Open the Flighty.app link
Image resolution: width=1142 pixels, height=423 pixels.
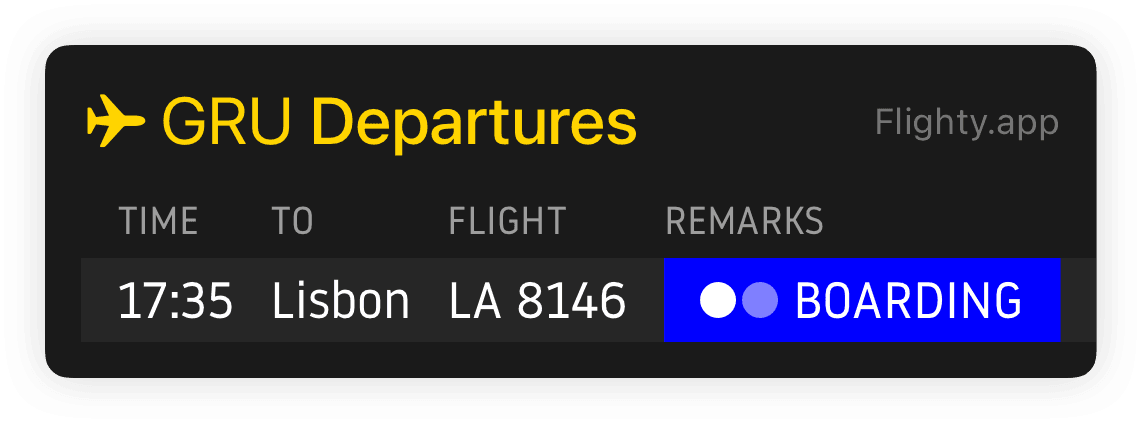[x=966, y=124]
